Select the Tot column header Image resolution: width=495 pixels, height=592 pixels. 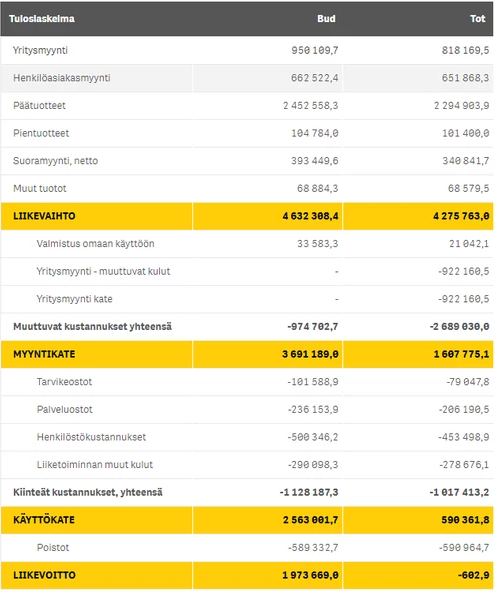pyautogui.click(x=477, y=18)
